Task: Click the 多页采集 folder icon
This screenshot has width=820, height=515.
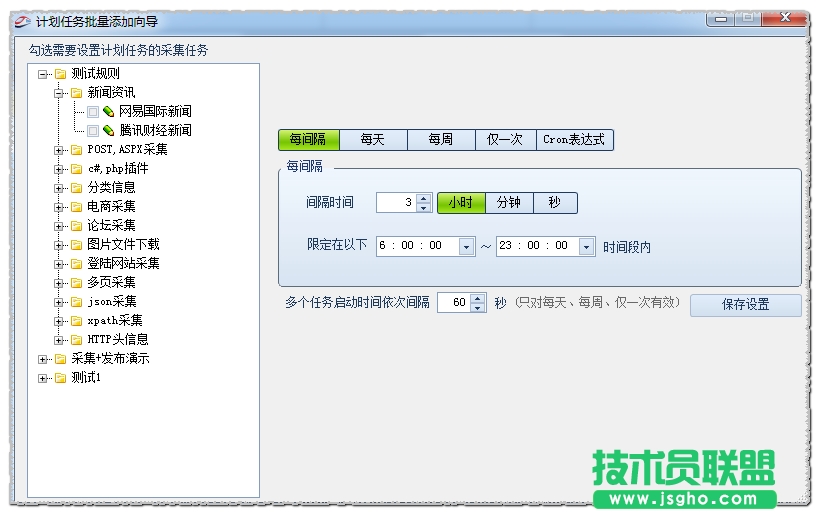Action: click(x=77, y=283)
